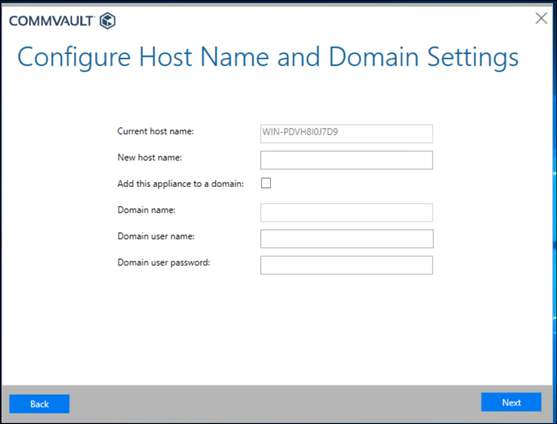The image size is (557, 424).
Task: Click the 'Domain name:' label
Action: click(146, 210)
